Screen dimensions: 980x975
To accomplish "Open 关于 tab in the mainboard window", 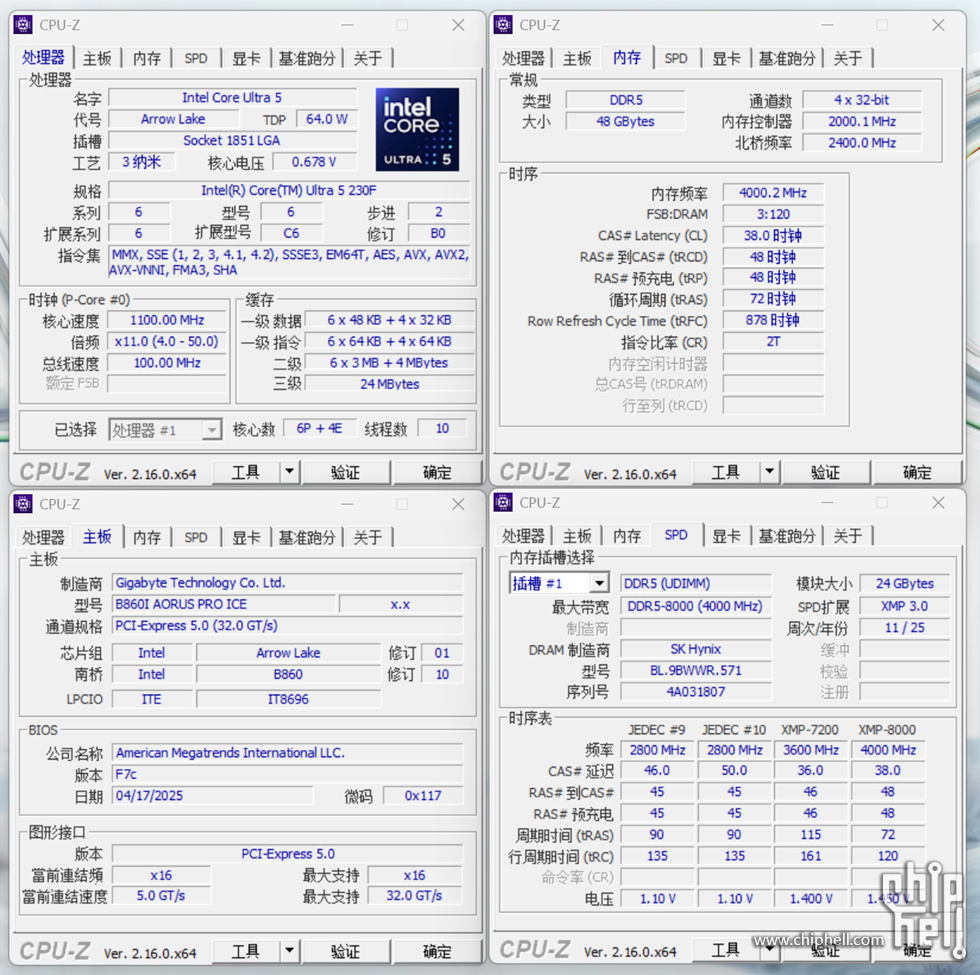I will [368, 538].
